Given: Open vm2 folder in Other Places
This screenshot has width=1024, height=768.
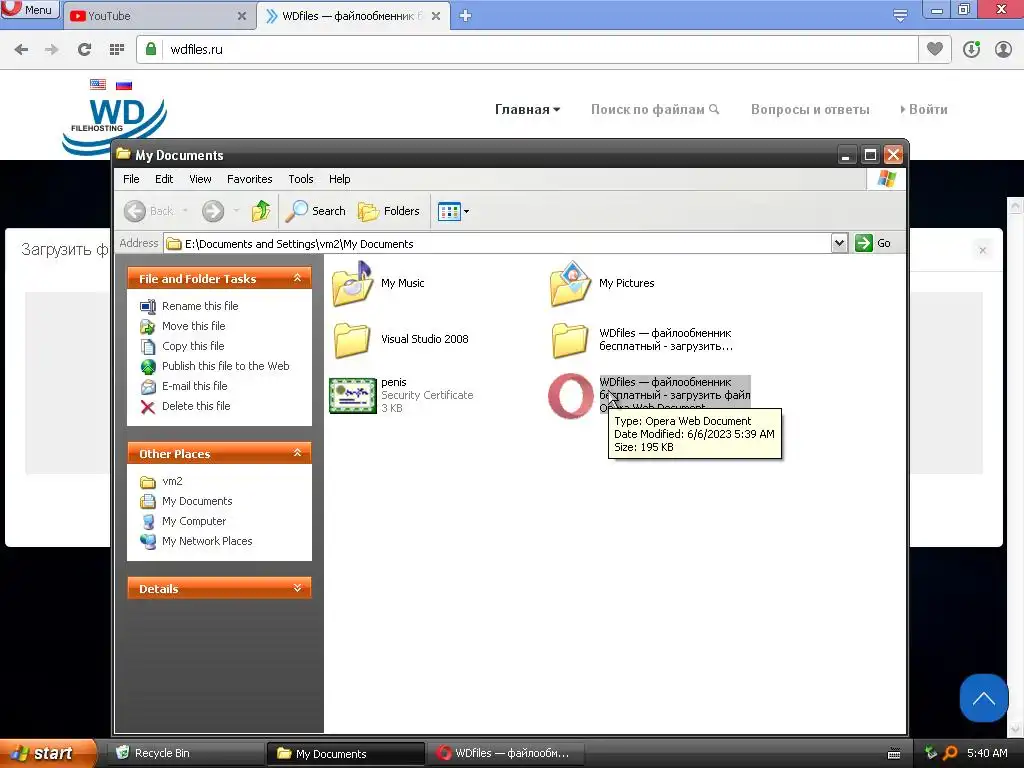Looking at the screenshot, I should click(172, 481).
